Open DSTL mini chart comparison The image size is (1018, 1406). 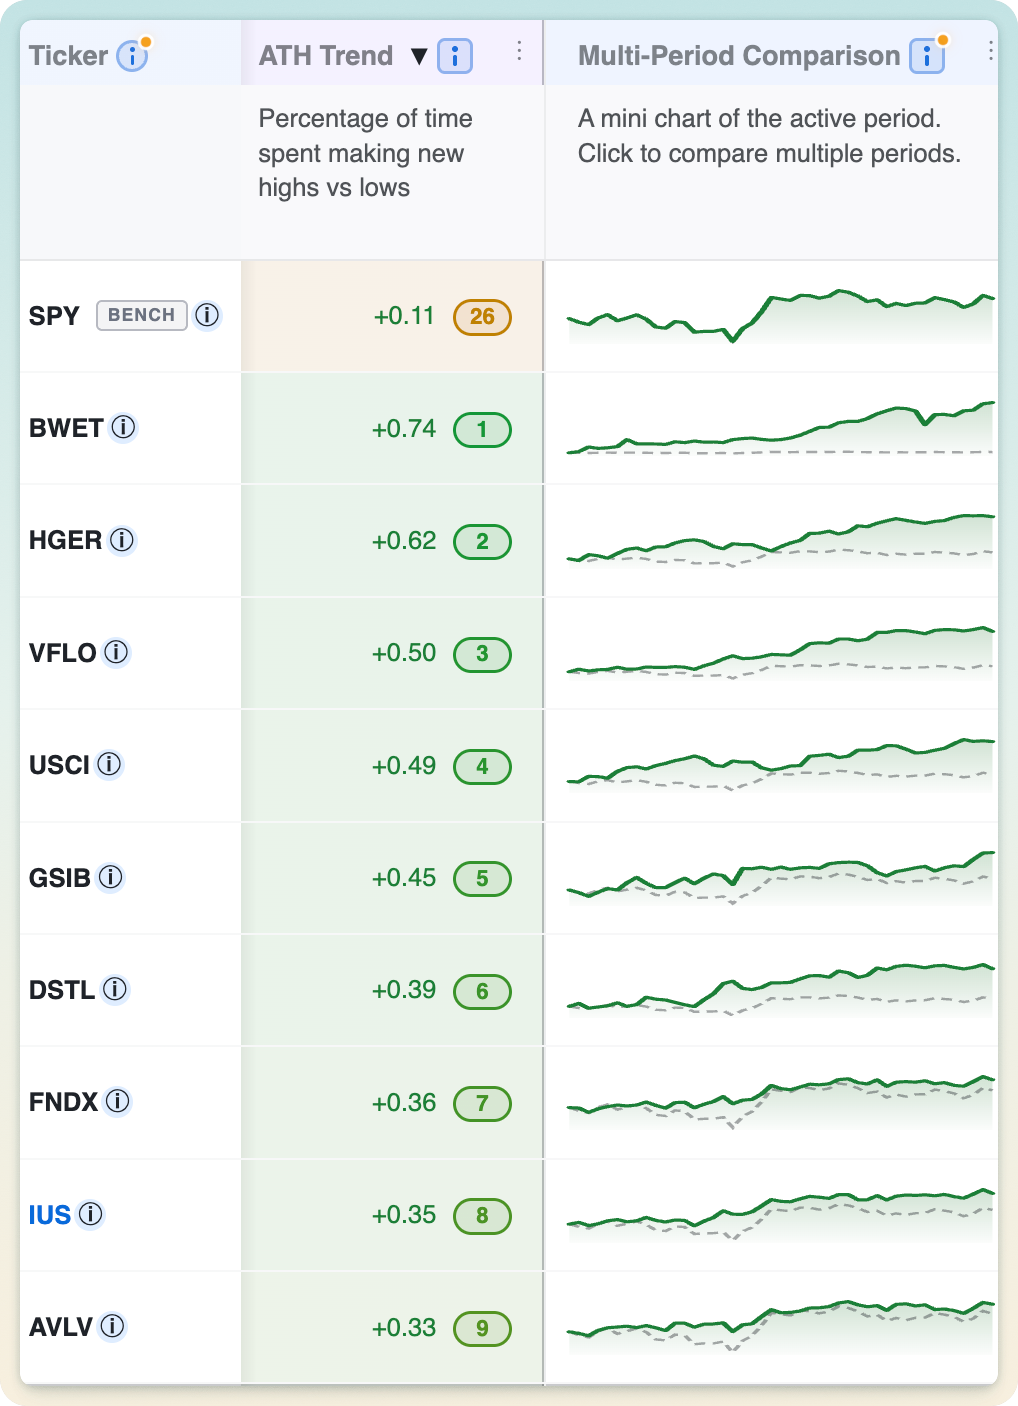coord(781,990)
